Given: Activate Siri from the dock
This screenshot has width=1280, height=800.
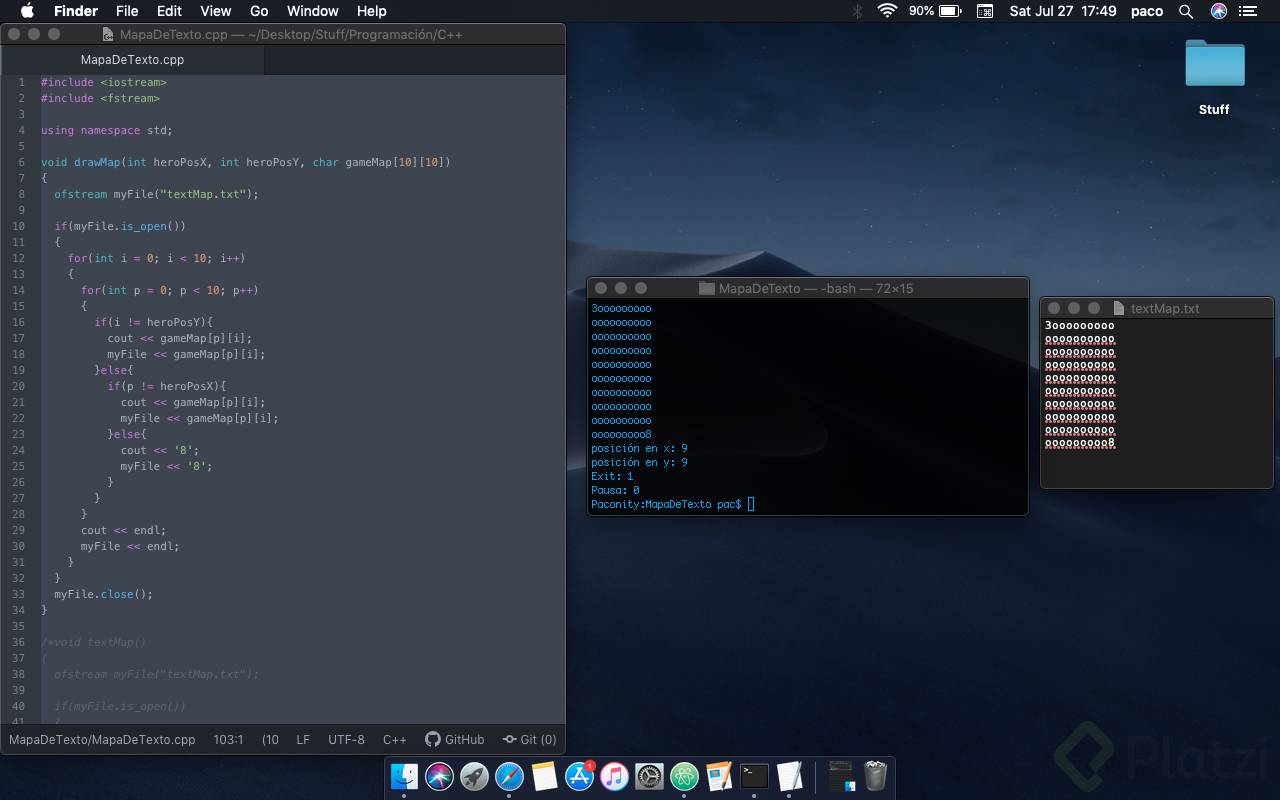Looking at the screenshot, I should (x=439, y=776).
